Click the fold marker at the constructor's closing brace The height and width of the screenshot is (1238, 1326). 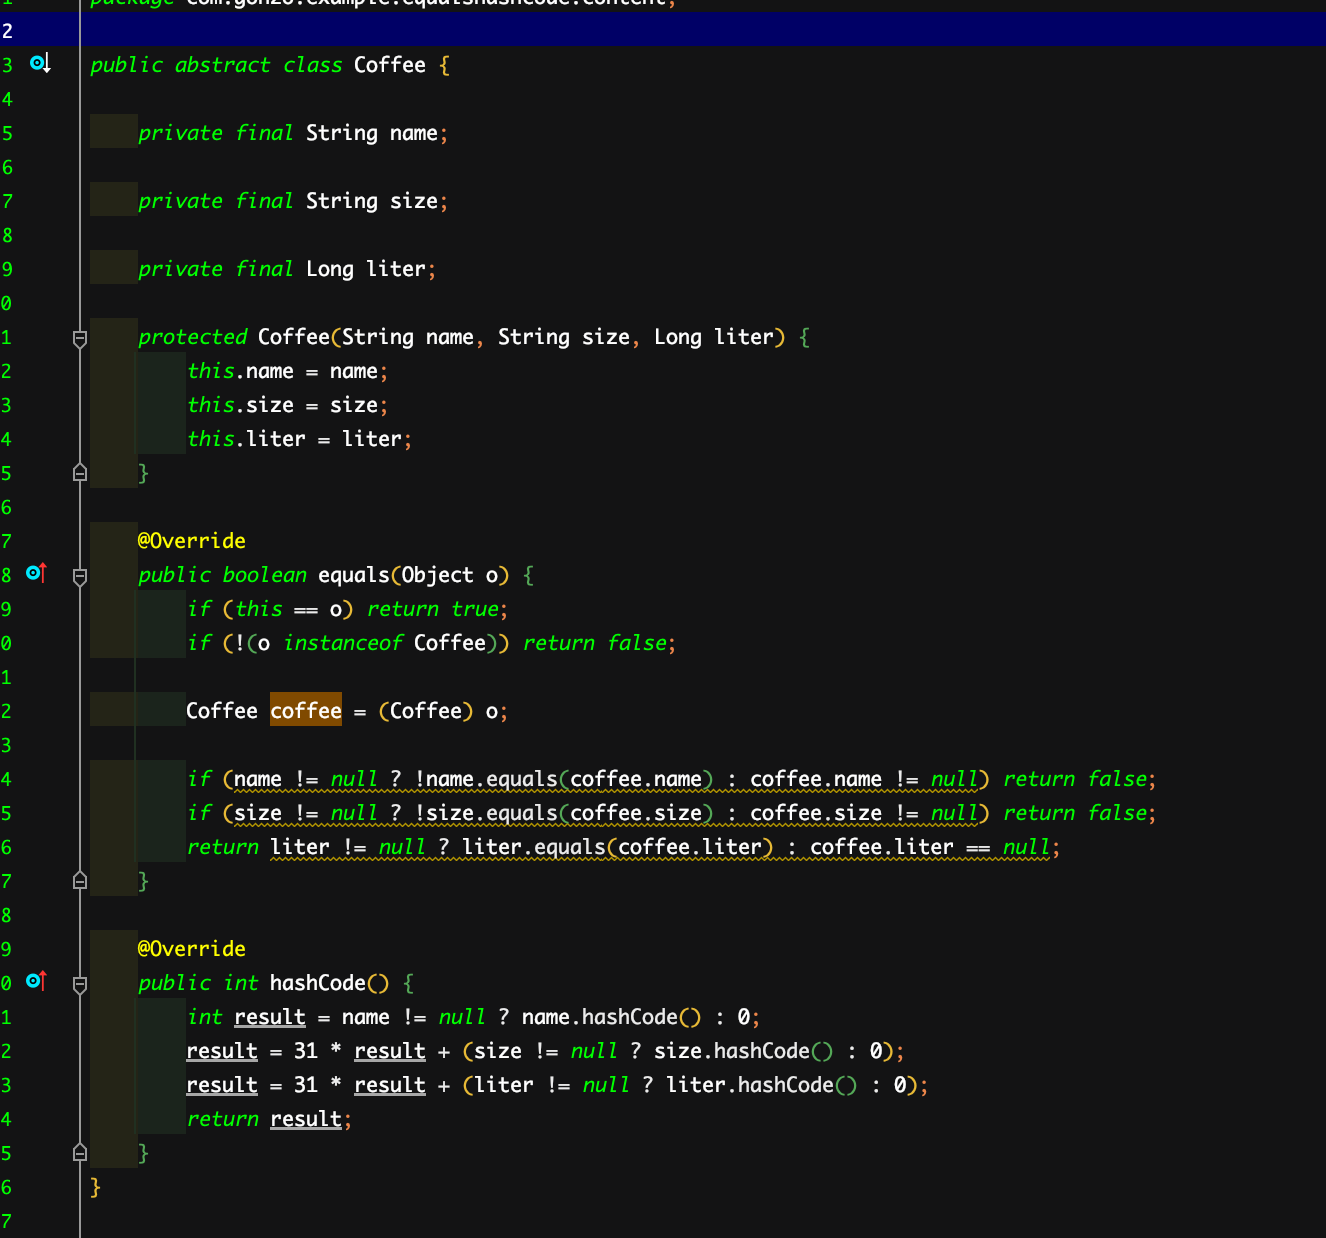click(x=79, y=472)
